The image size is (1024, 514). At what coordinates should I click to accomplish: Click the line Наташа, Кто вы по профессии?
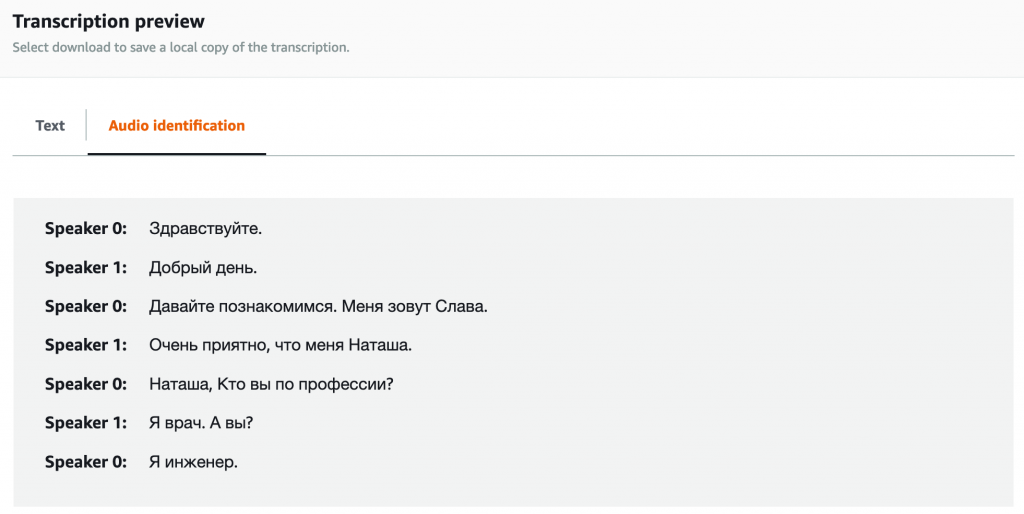pos(271,384)
